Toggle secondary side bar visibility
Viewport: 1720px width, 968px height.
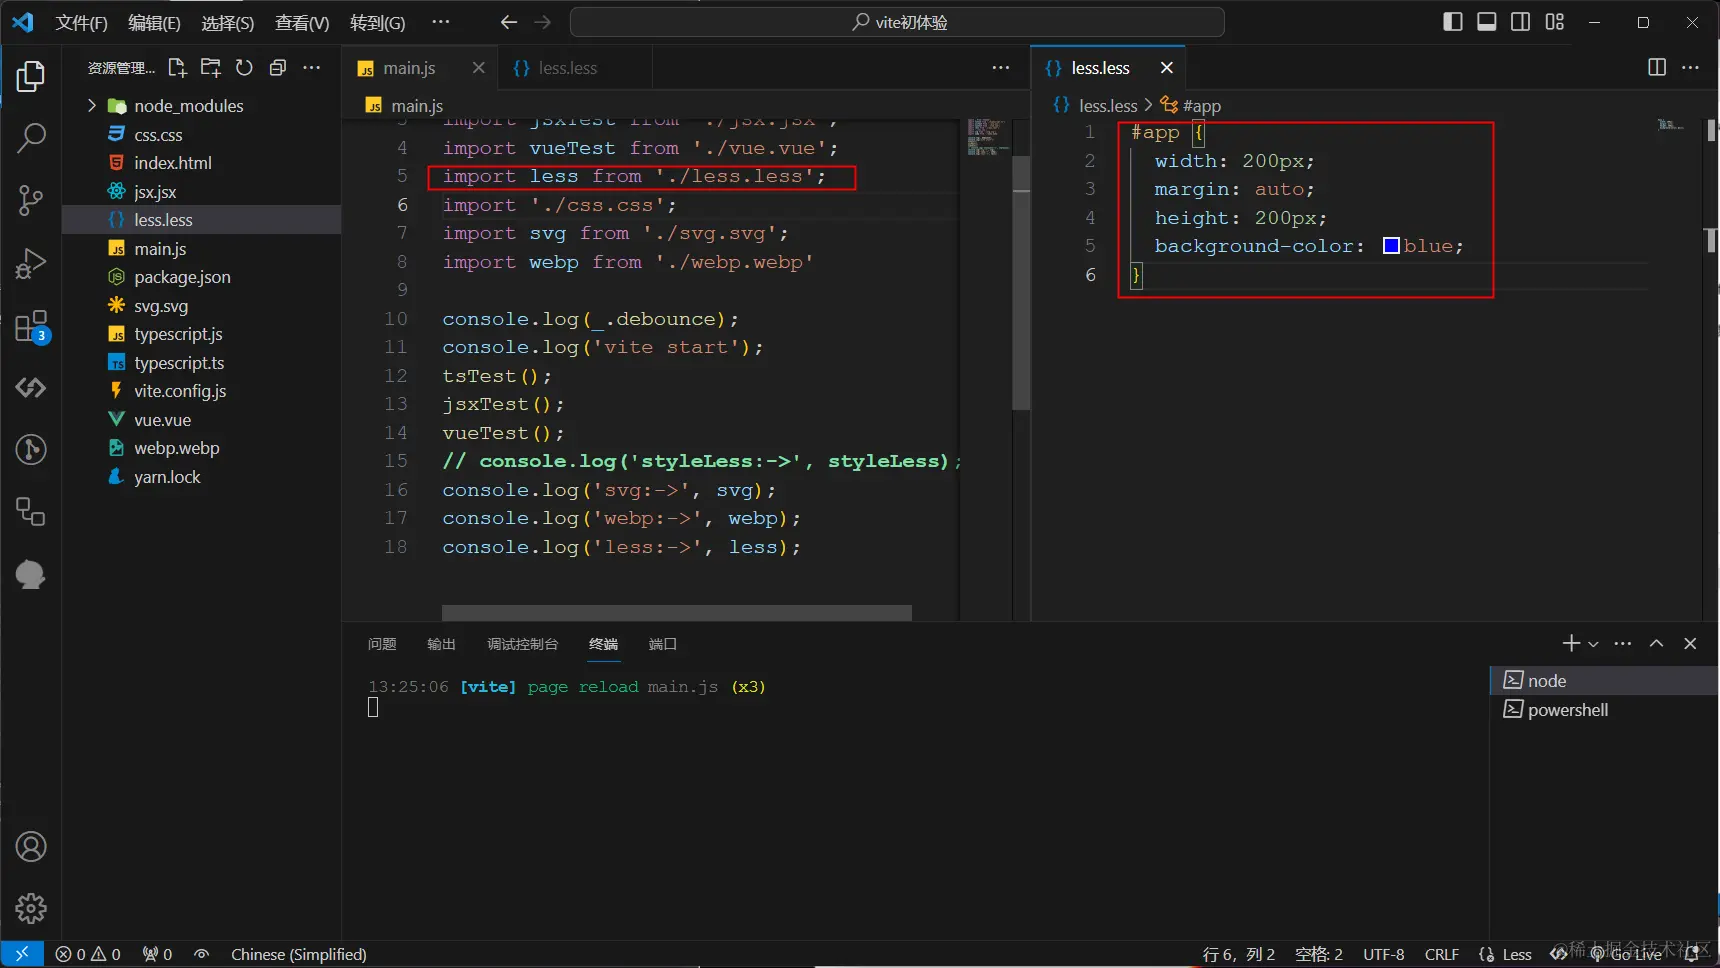click(x=1520, y=22)
